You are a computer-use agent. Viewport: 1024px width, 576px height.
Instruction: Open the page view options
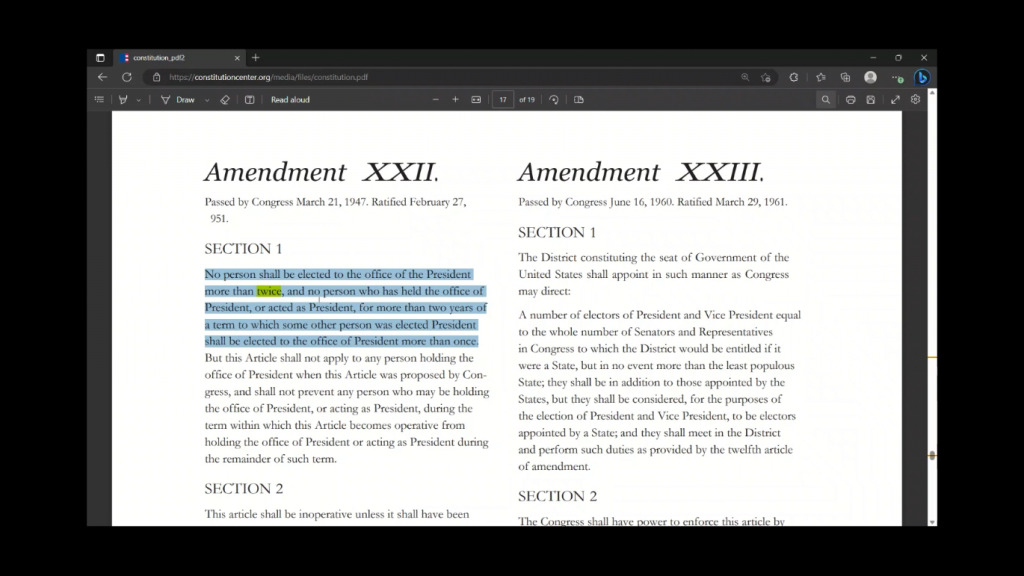coord(579,100)
